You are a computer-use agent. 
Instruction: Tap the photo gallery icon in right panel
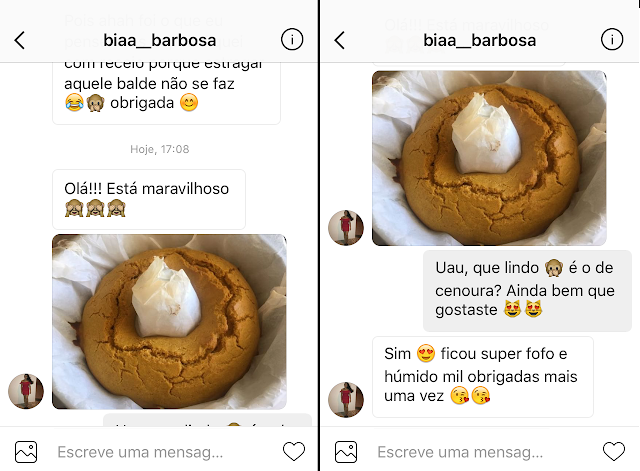pos(346,452)
